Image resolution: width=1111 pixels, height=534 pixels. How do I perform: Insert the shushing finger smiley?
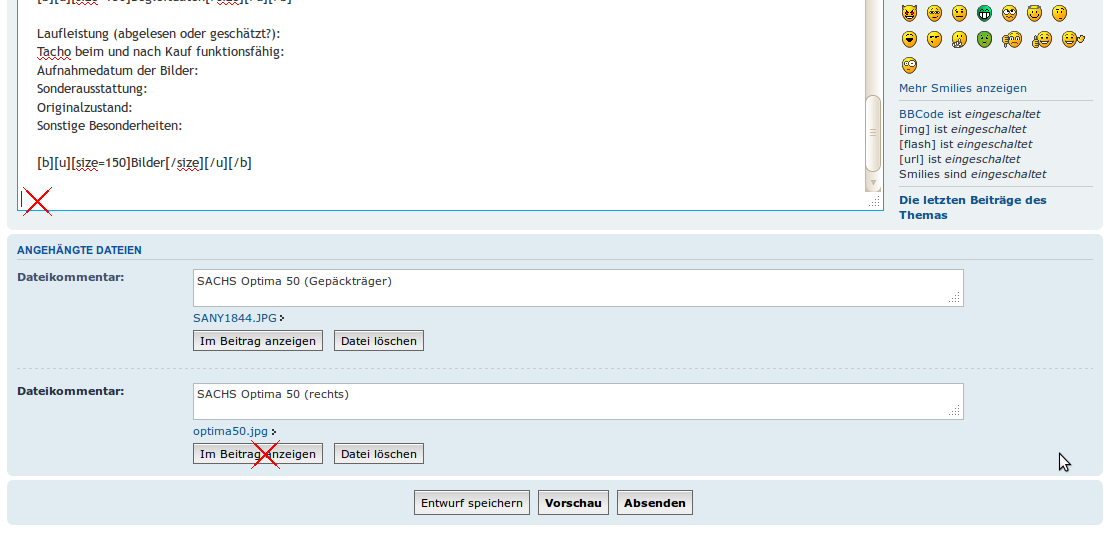coord(959,39)
